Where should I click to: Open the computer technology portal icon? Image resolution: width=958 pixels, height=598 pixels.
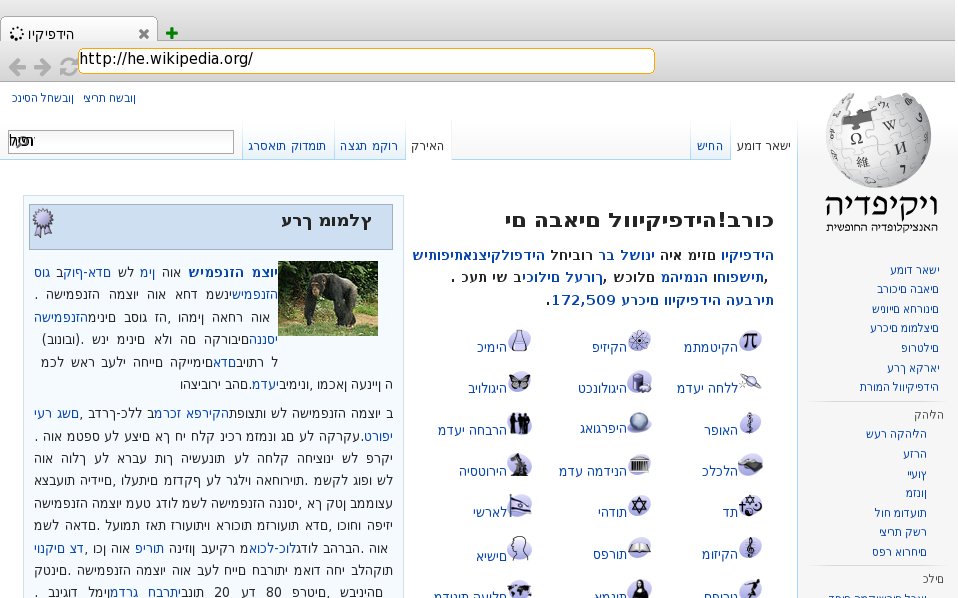[639, 382]
